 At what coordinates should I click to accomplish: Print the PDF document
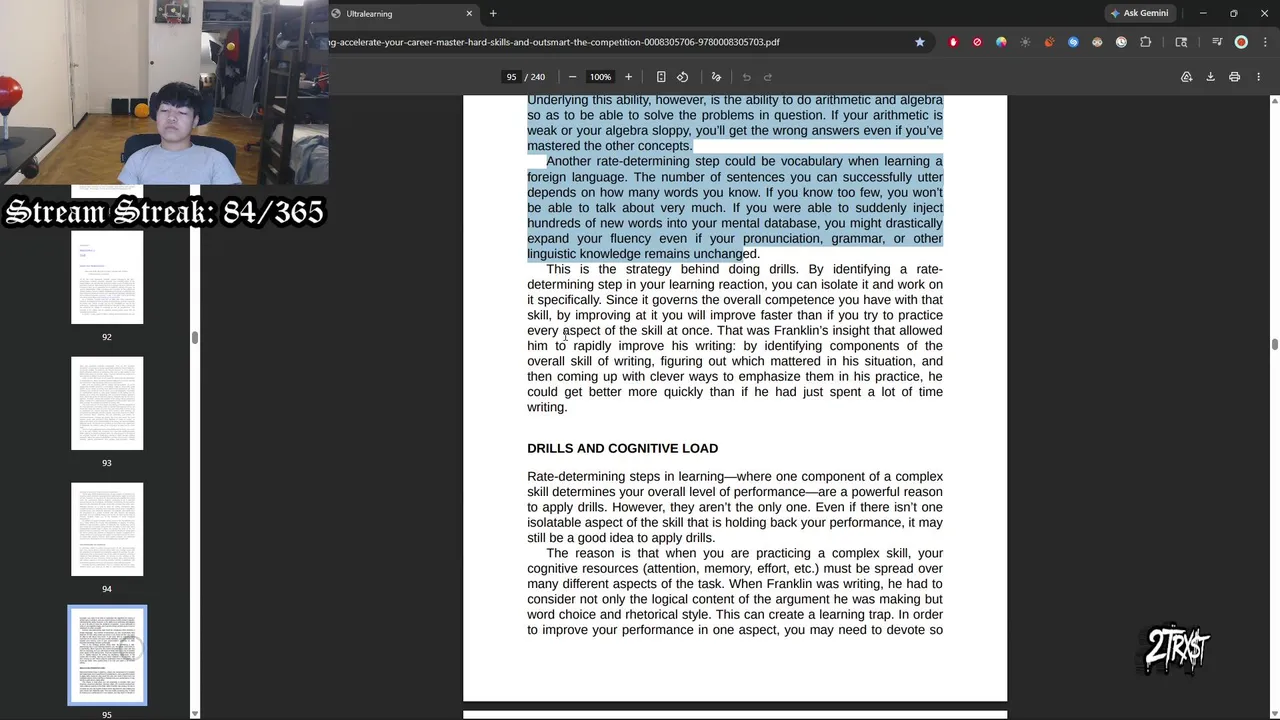(1234, 77)
